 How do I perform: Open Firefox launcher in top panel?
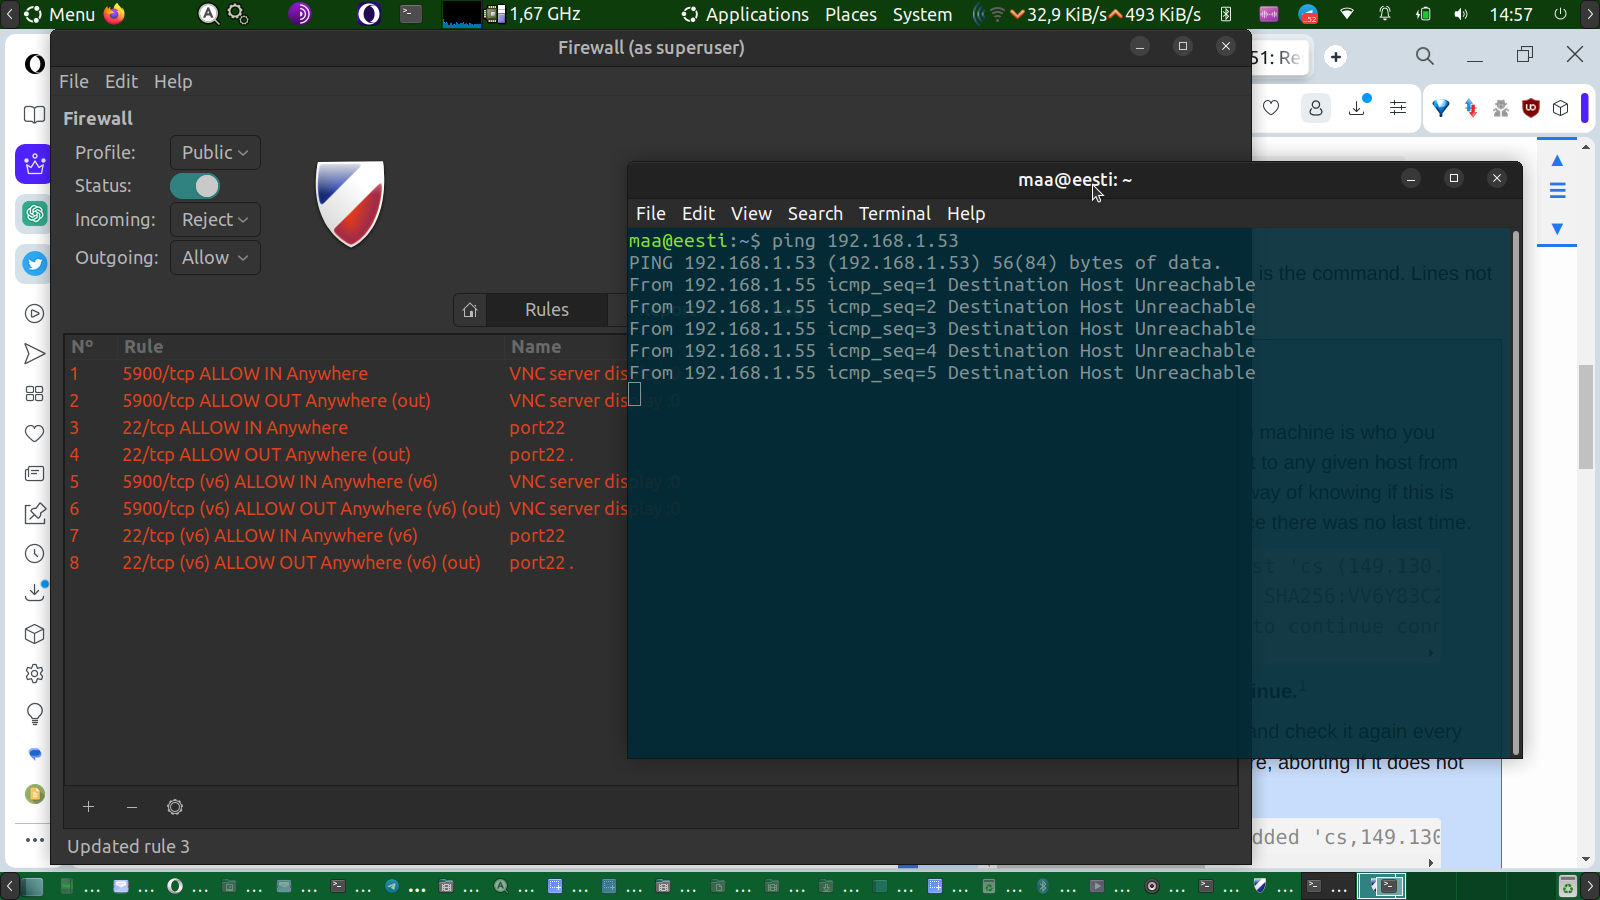tap(115, 14)
